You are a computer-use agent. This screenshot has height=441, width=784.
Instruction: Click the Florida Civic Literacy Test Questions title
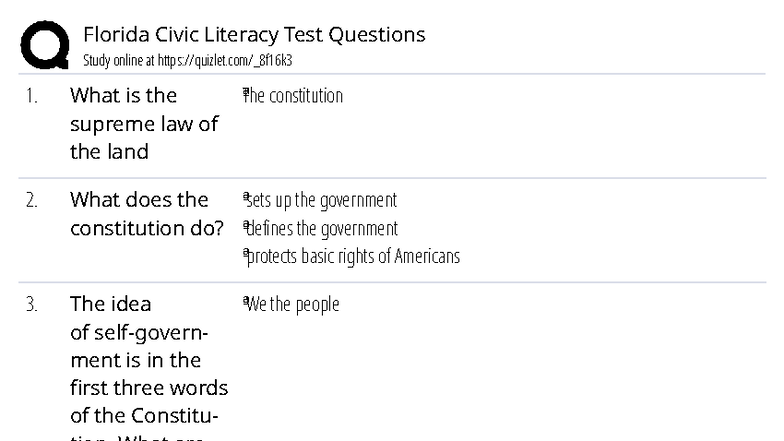[x=254, y=35]
